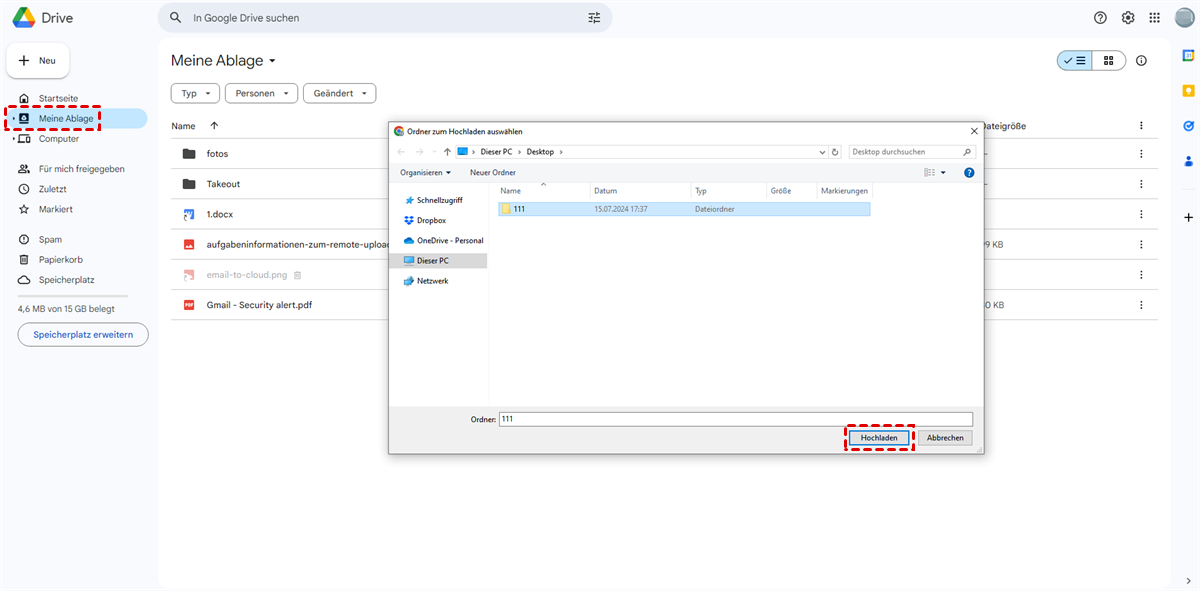
Task: Select the 111 folder in dialog
Action: (684, 209)
